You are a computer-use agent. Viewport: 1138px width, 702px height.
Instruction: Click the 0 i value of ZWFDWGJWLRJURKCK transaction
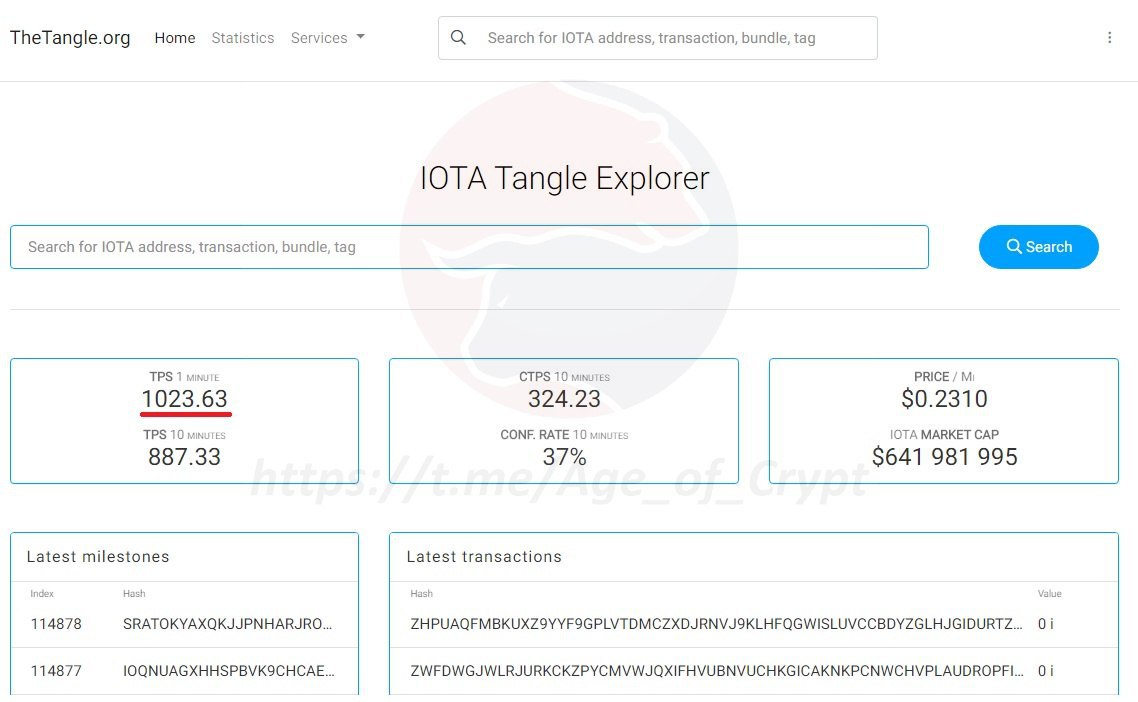[1046, 671]
